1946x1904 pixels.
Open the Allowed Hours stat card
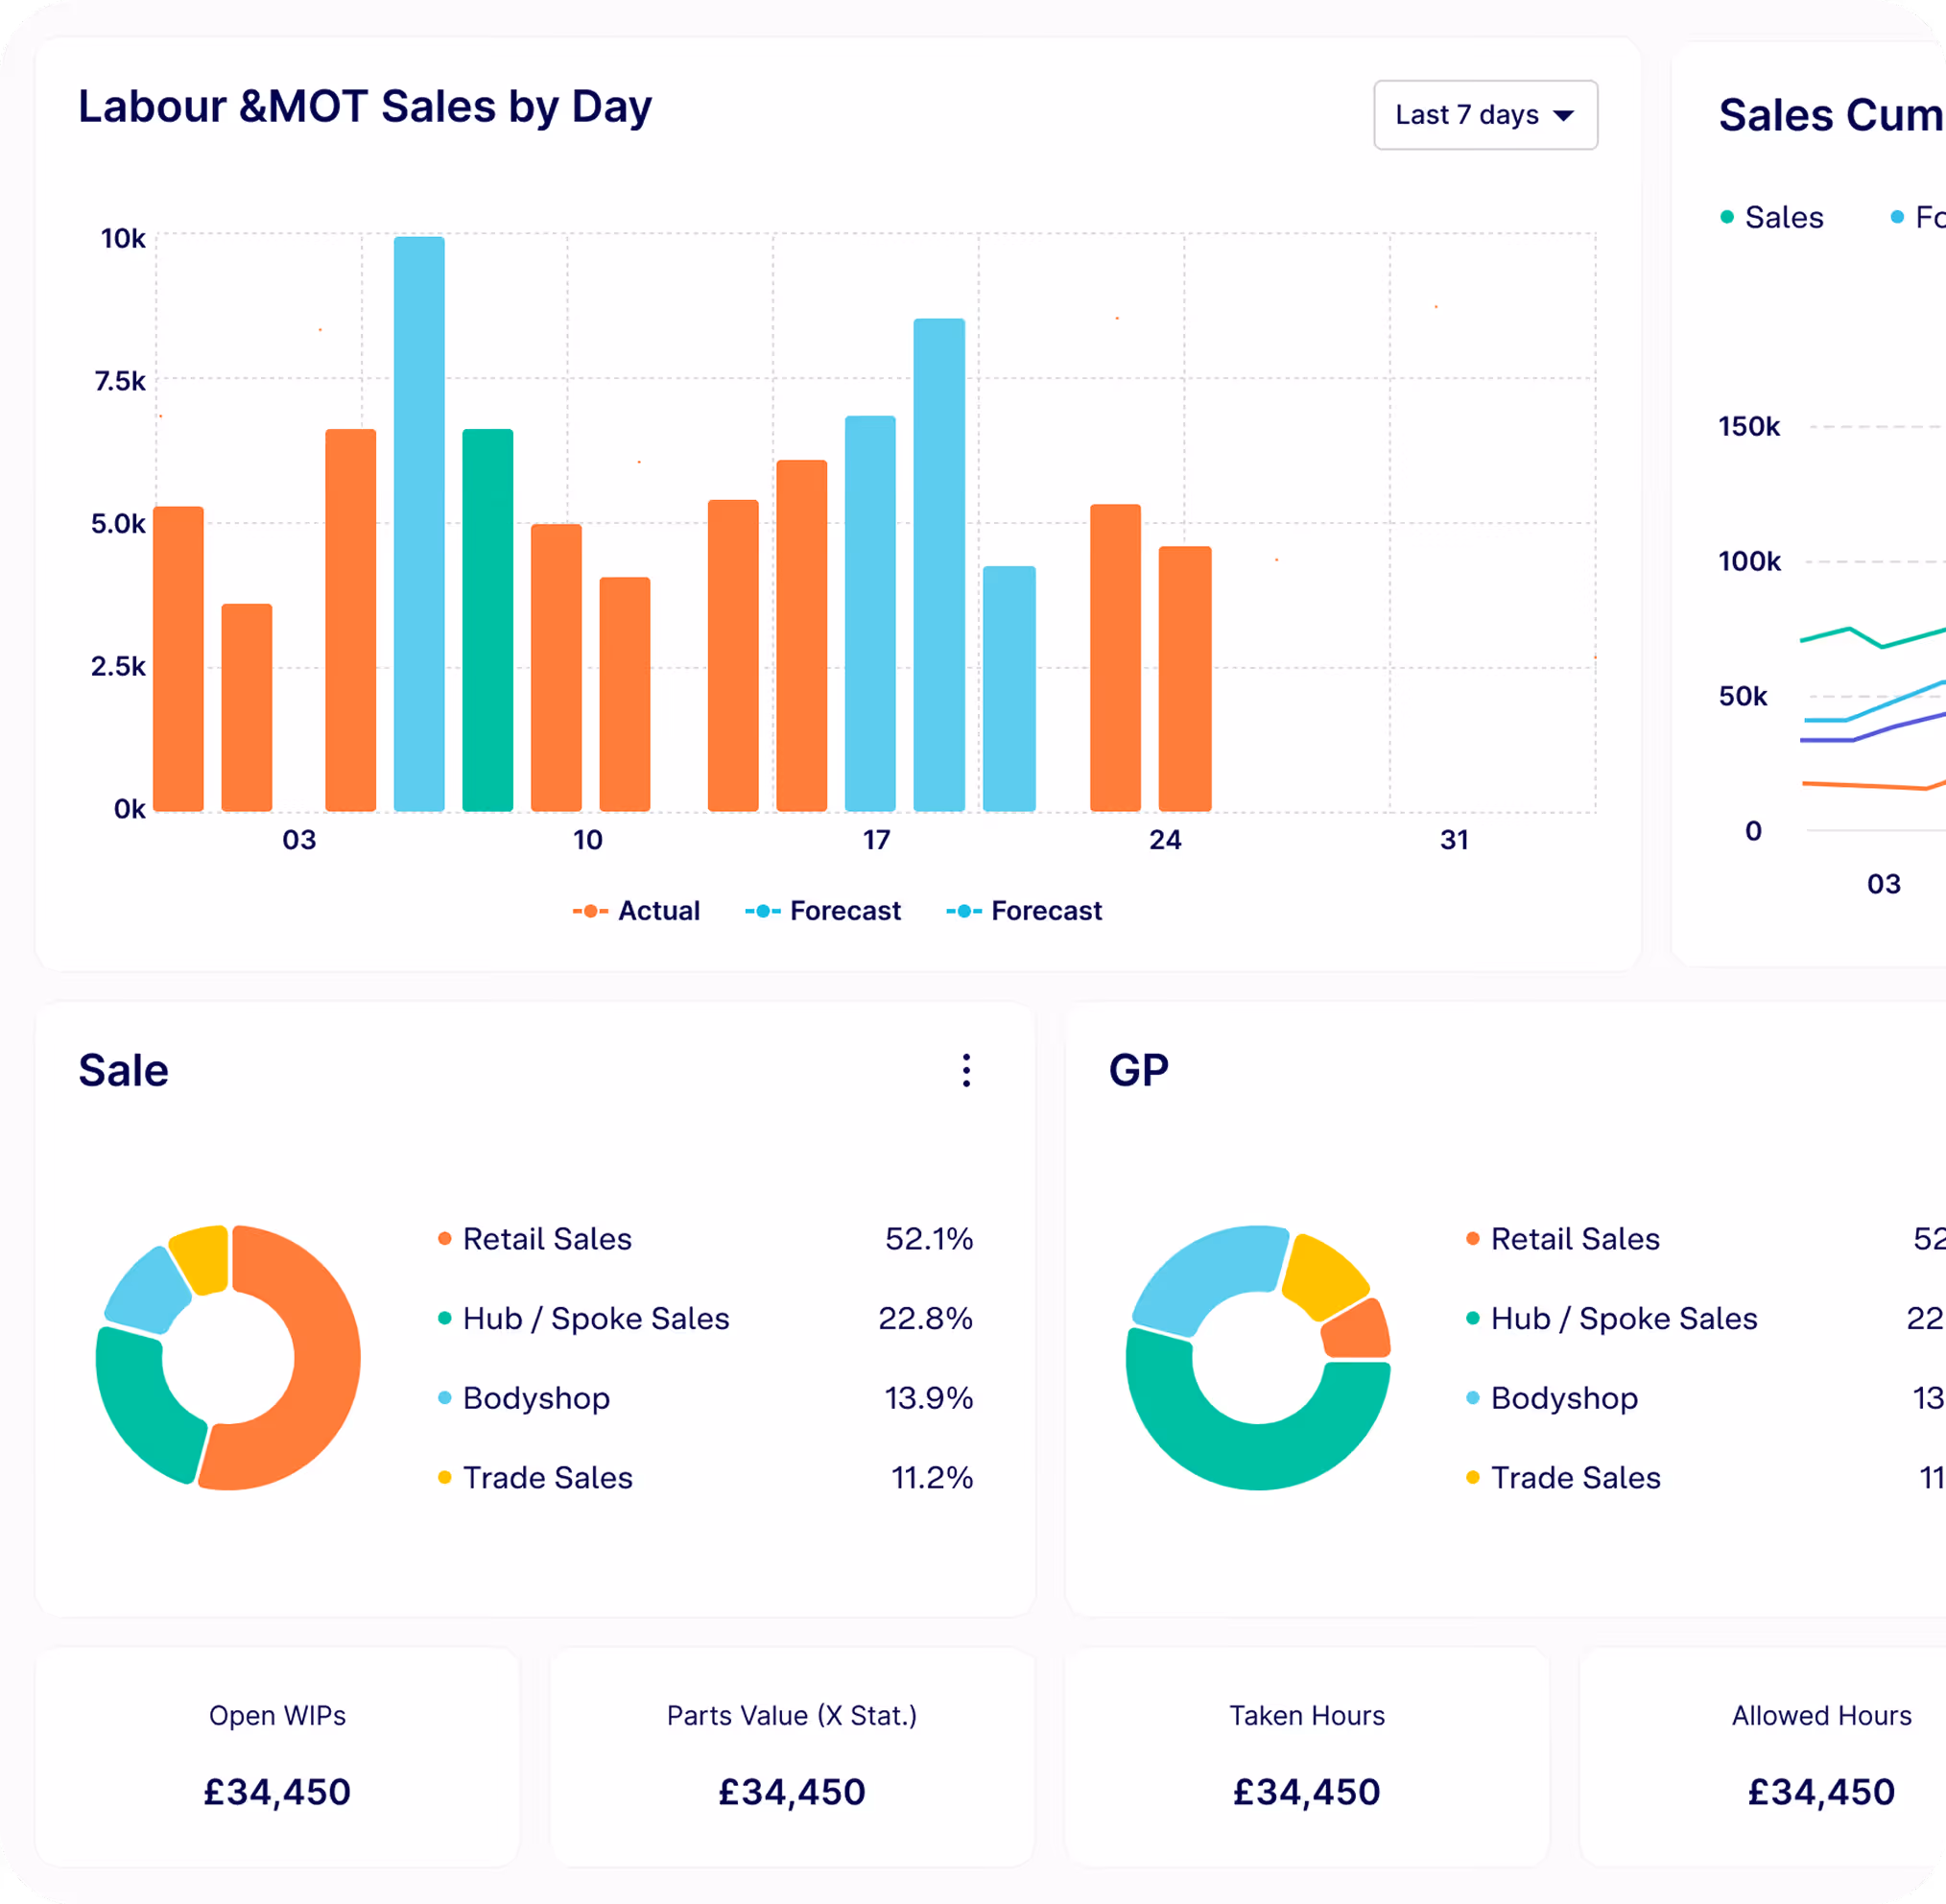click(1820, 1757)
